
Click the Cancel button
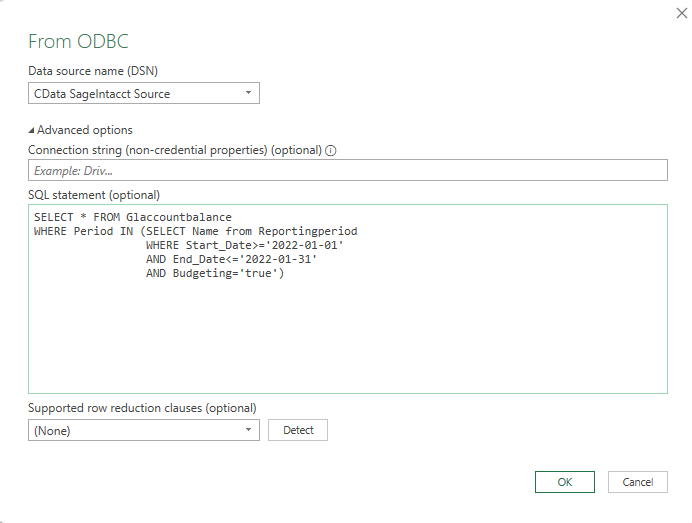638,482
